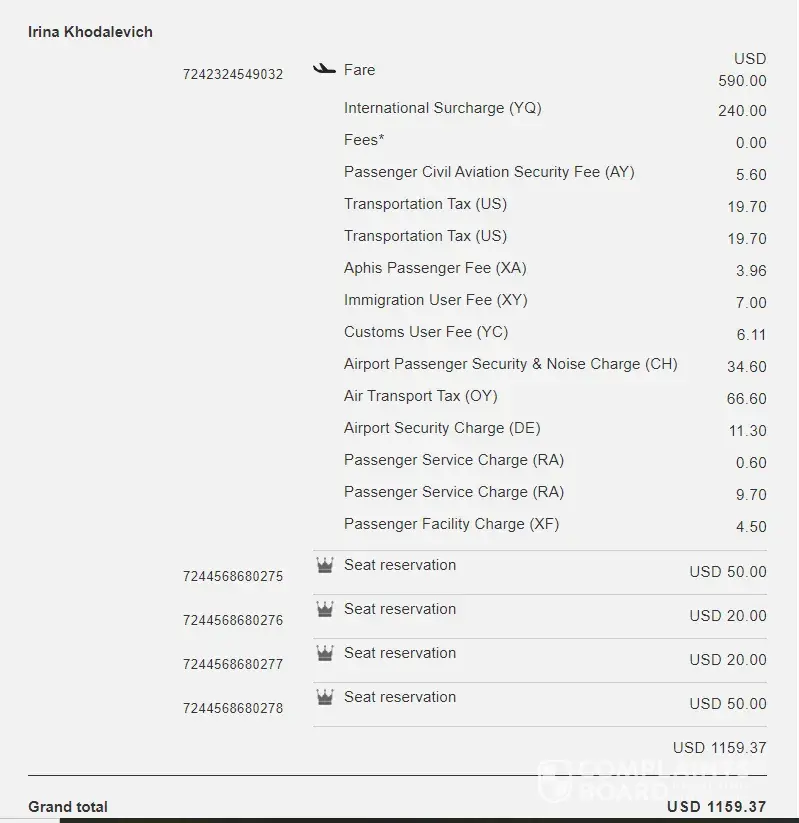Click the Grand total label
The image size is (799, 823).
pos(68,807)
